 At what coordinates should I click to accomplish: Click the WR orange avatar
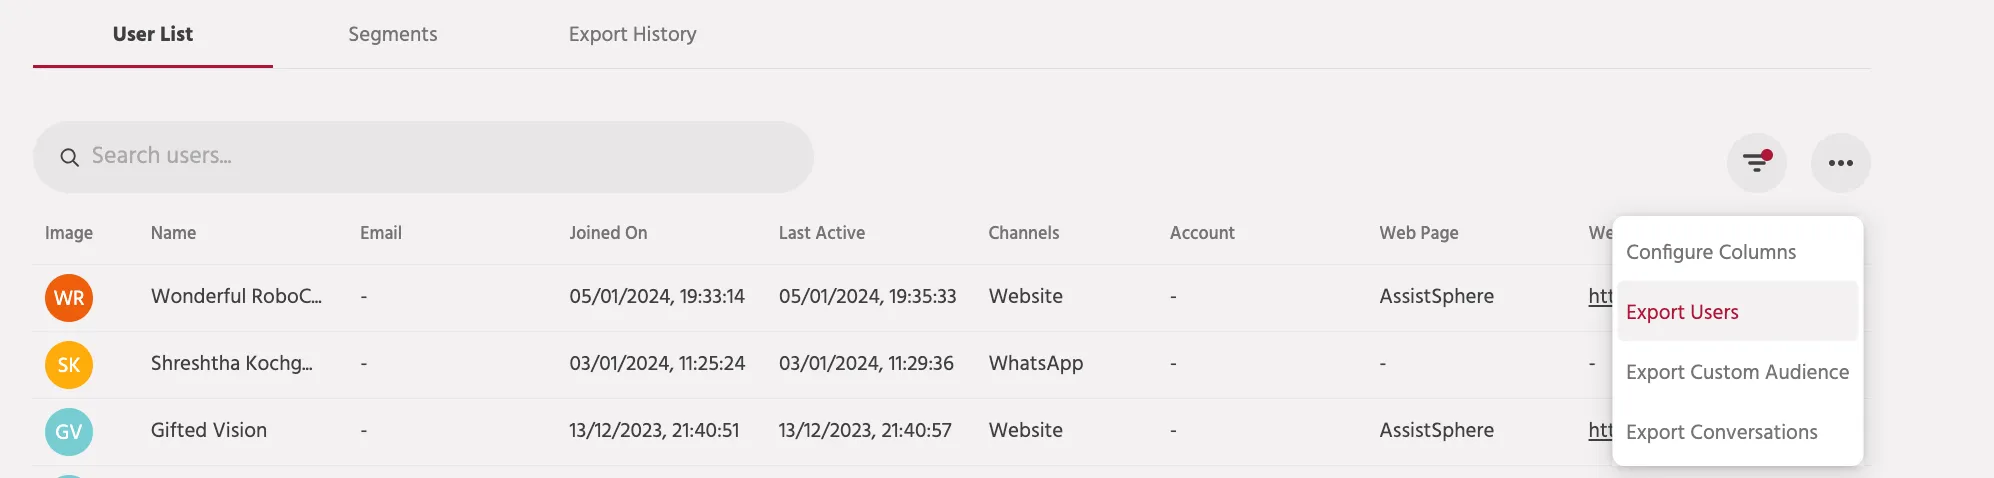pyautogui.click(x=69, y=298)
